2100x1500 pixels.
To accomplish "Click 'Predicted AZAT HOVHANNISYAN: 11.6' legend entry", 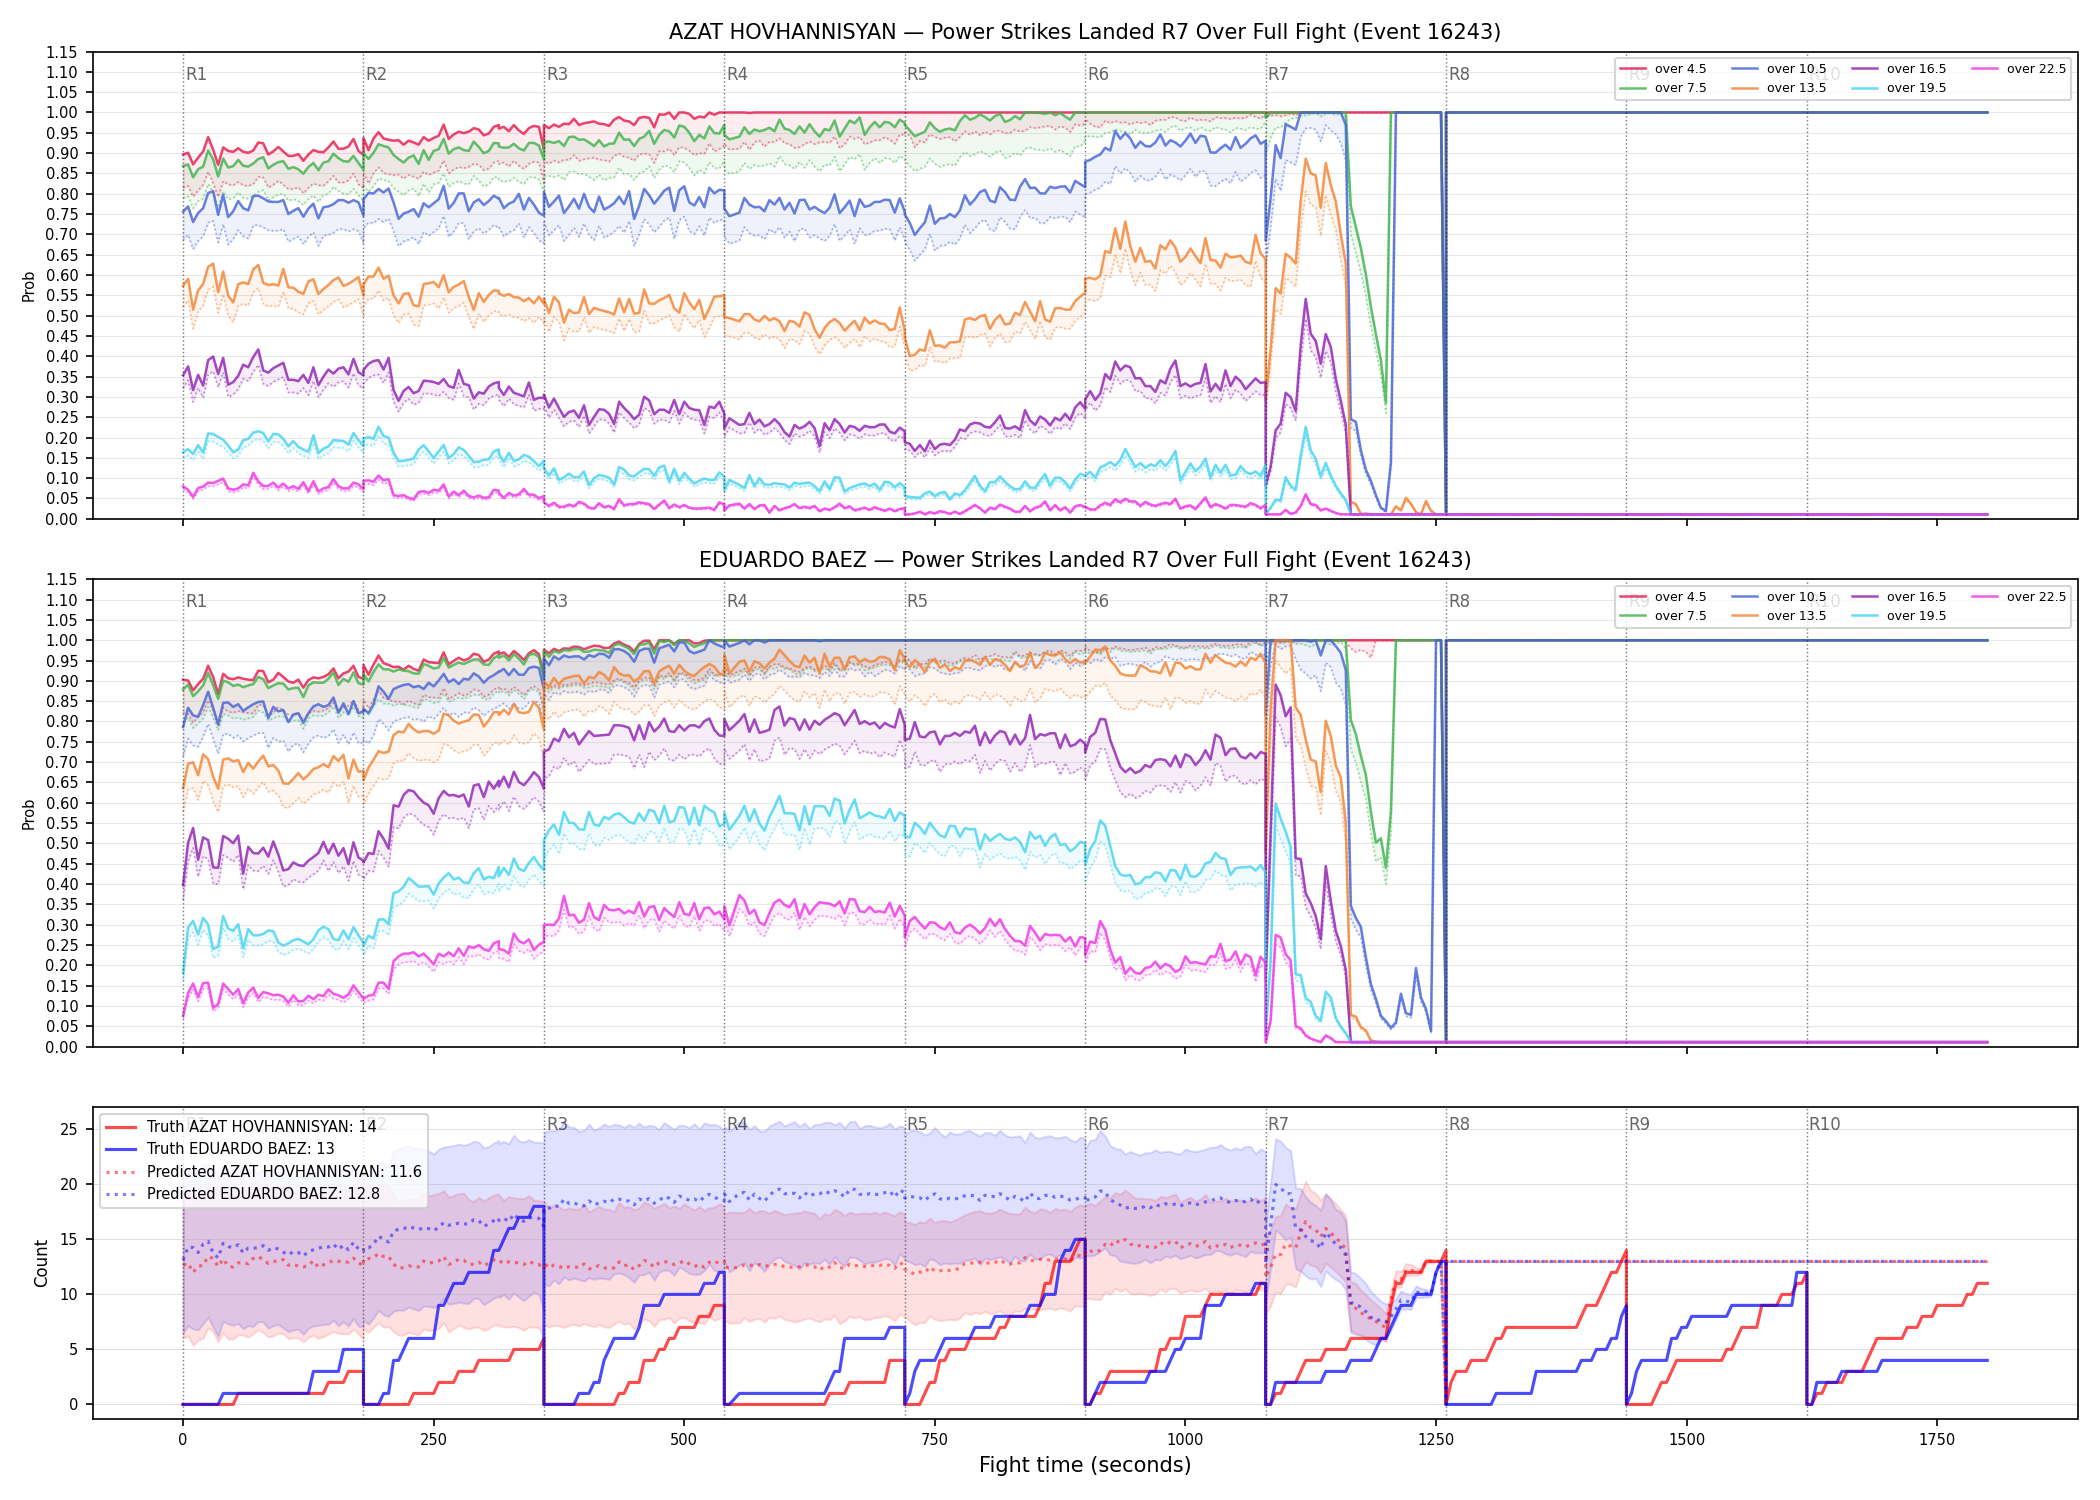I will tap(263, 1171).
